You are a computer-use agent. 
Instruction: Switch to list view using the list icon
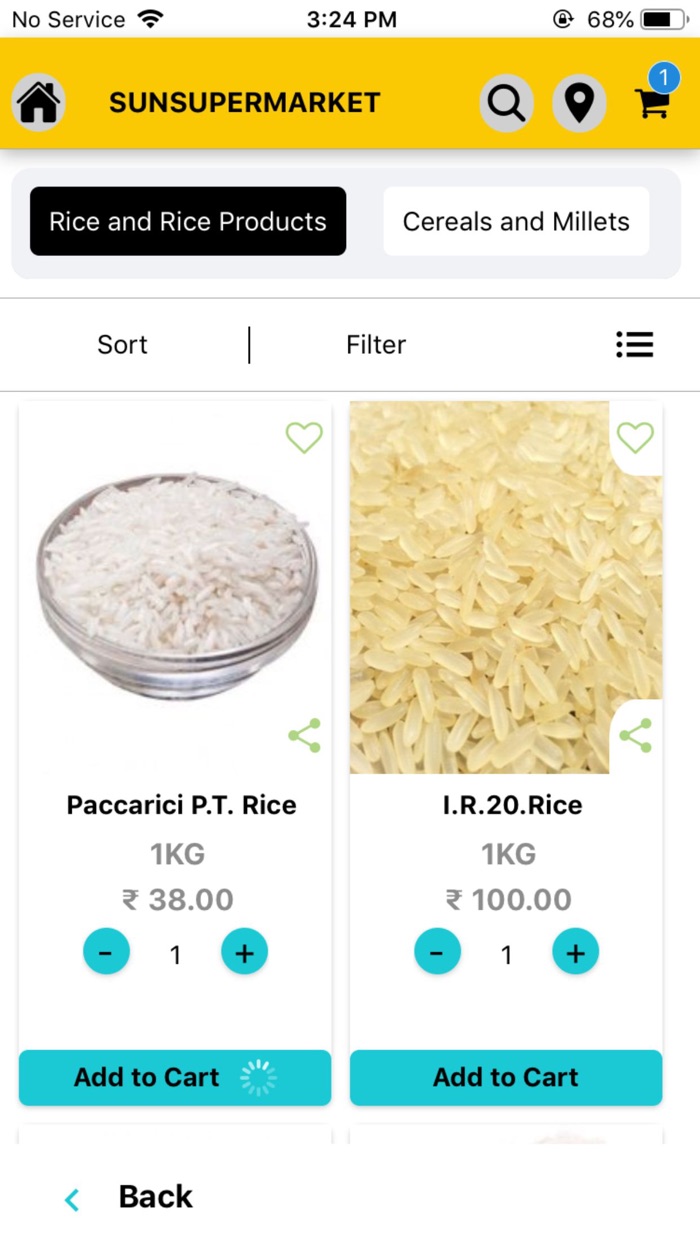click(635, 344)
